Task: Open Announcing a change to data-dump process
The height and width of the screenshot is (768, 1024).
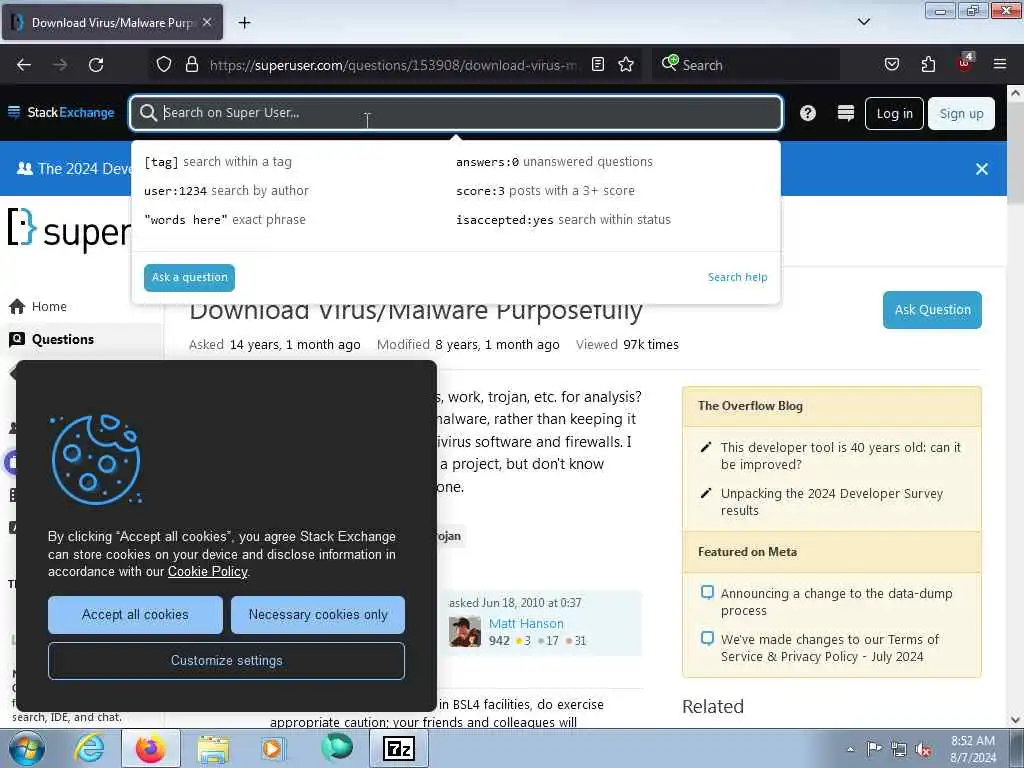Action: [x=836, y=601]
